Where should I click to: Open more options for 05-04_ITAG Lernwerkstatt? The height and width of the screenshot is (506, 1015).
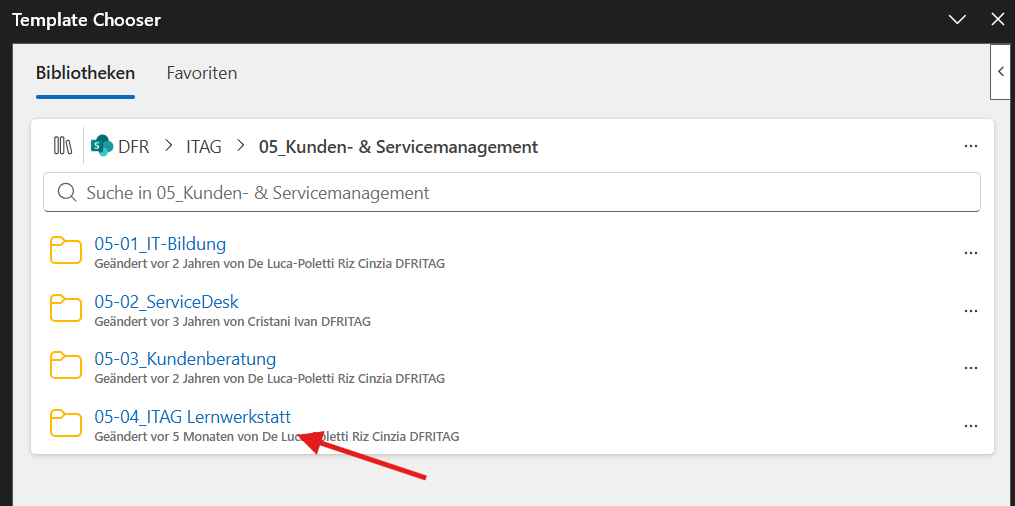click(970, 426)
